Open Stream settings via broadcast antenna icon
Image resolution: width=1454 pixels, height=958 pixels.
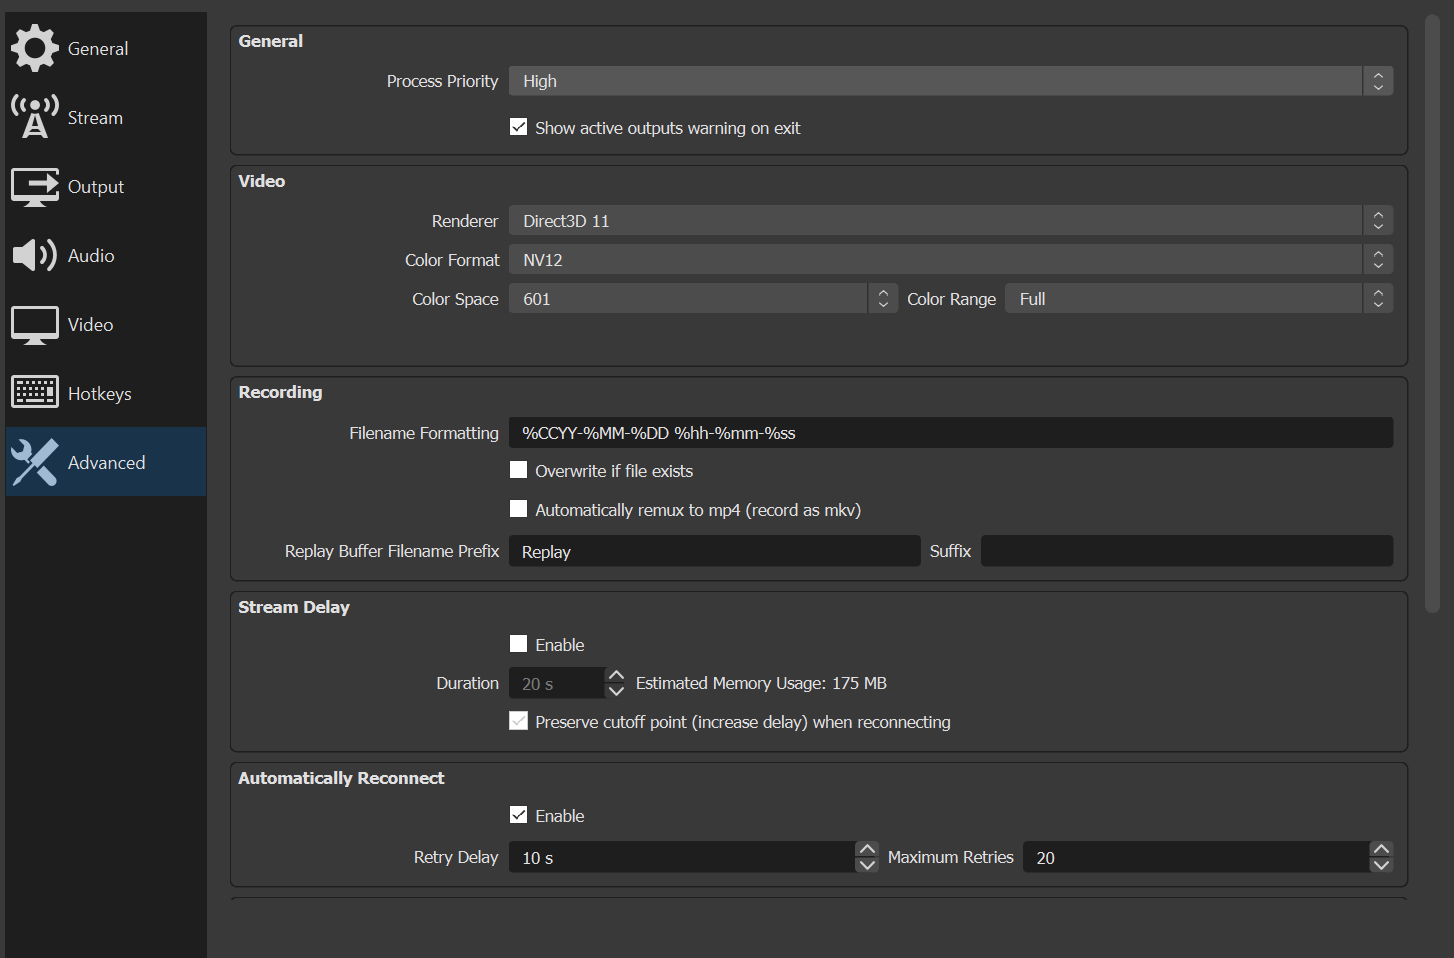[34, 117]
